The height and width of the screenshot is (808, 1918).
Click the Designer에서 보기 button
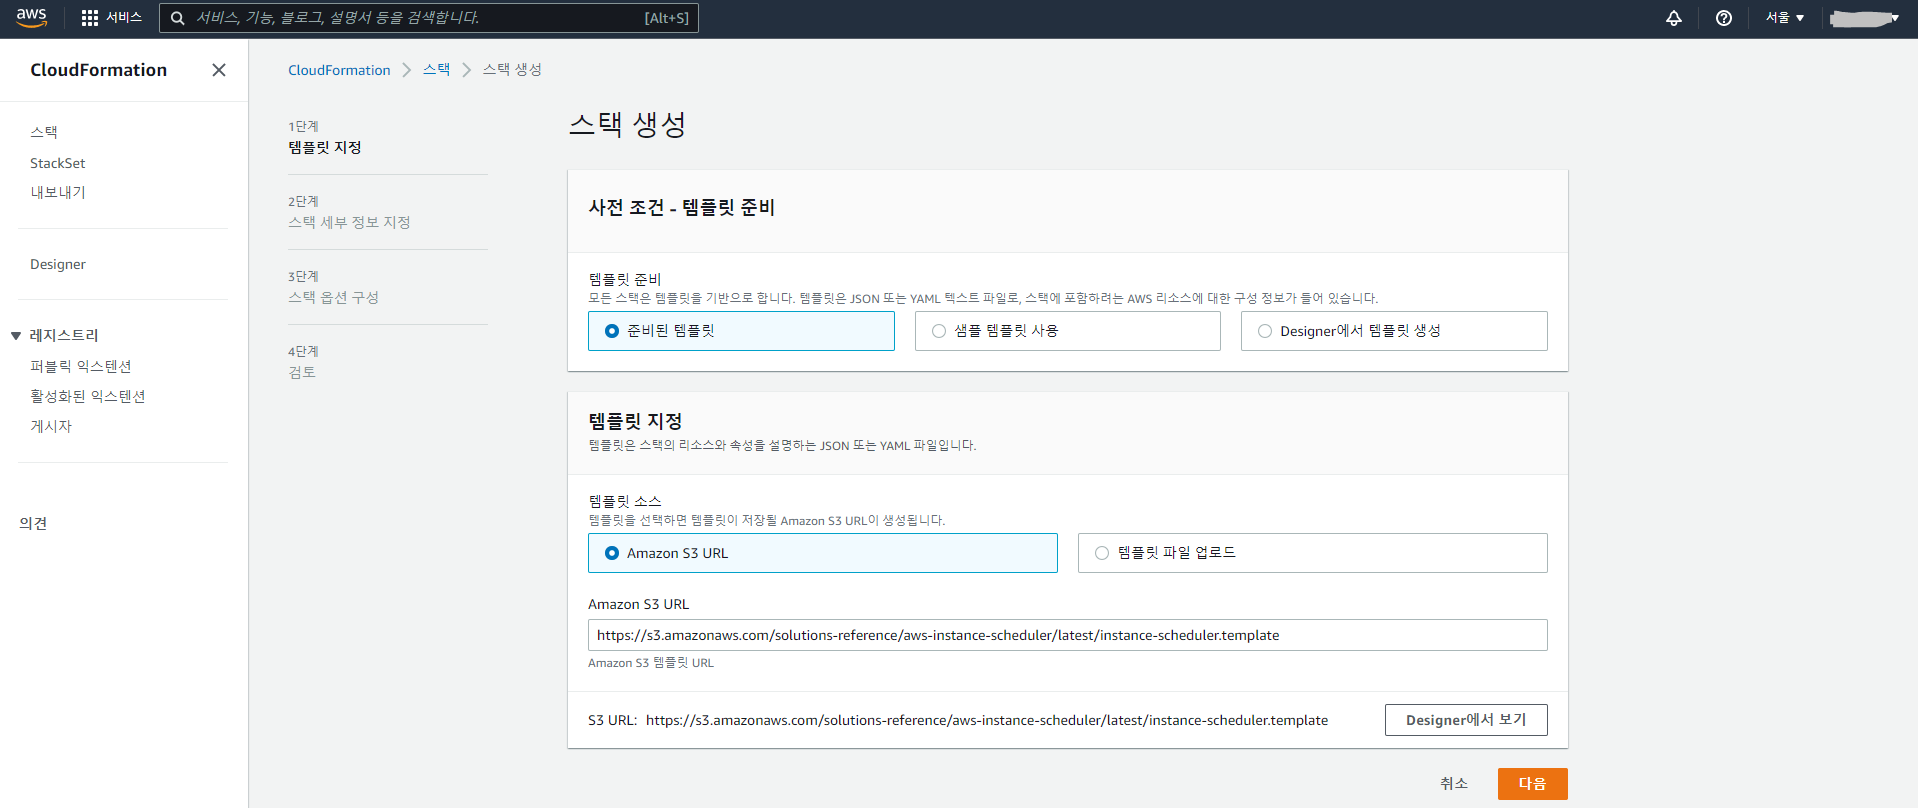pyautogui.click(x=1466, y=720)
